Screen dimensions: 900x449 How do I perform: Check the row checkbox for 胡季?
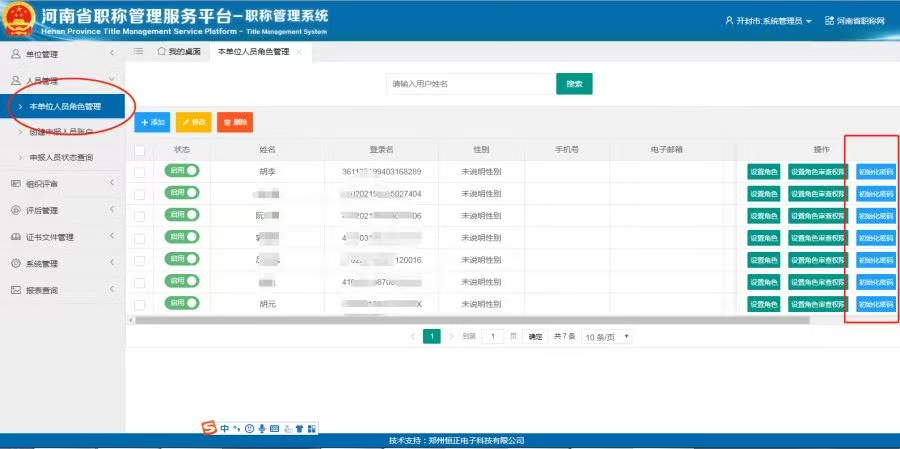[139, 172]
